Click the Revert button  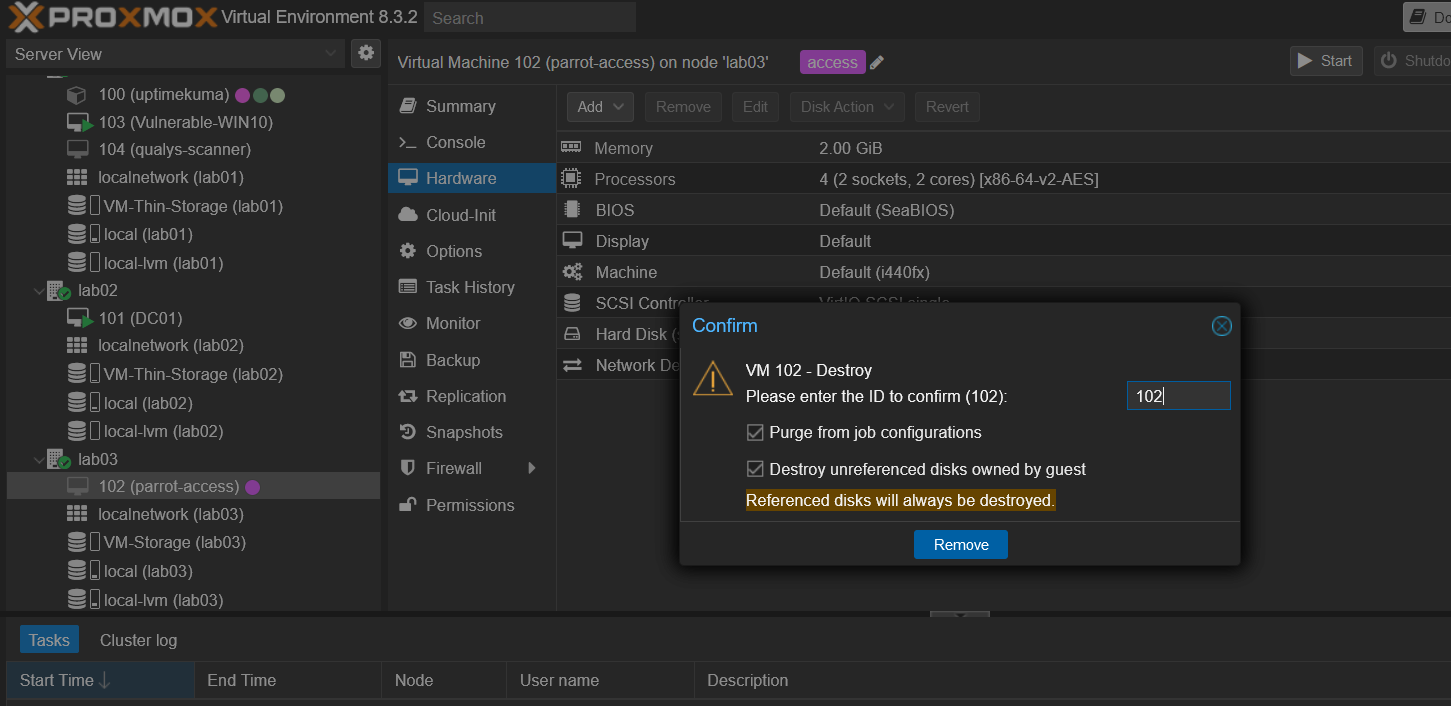(948, 107)
